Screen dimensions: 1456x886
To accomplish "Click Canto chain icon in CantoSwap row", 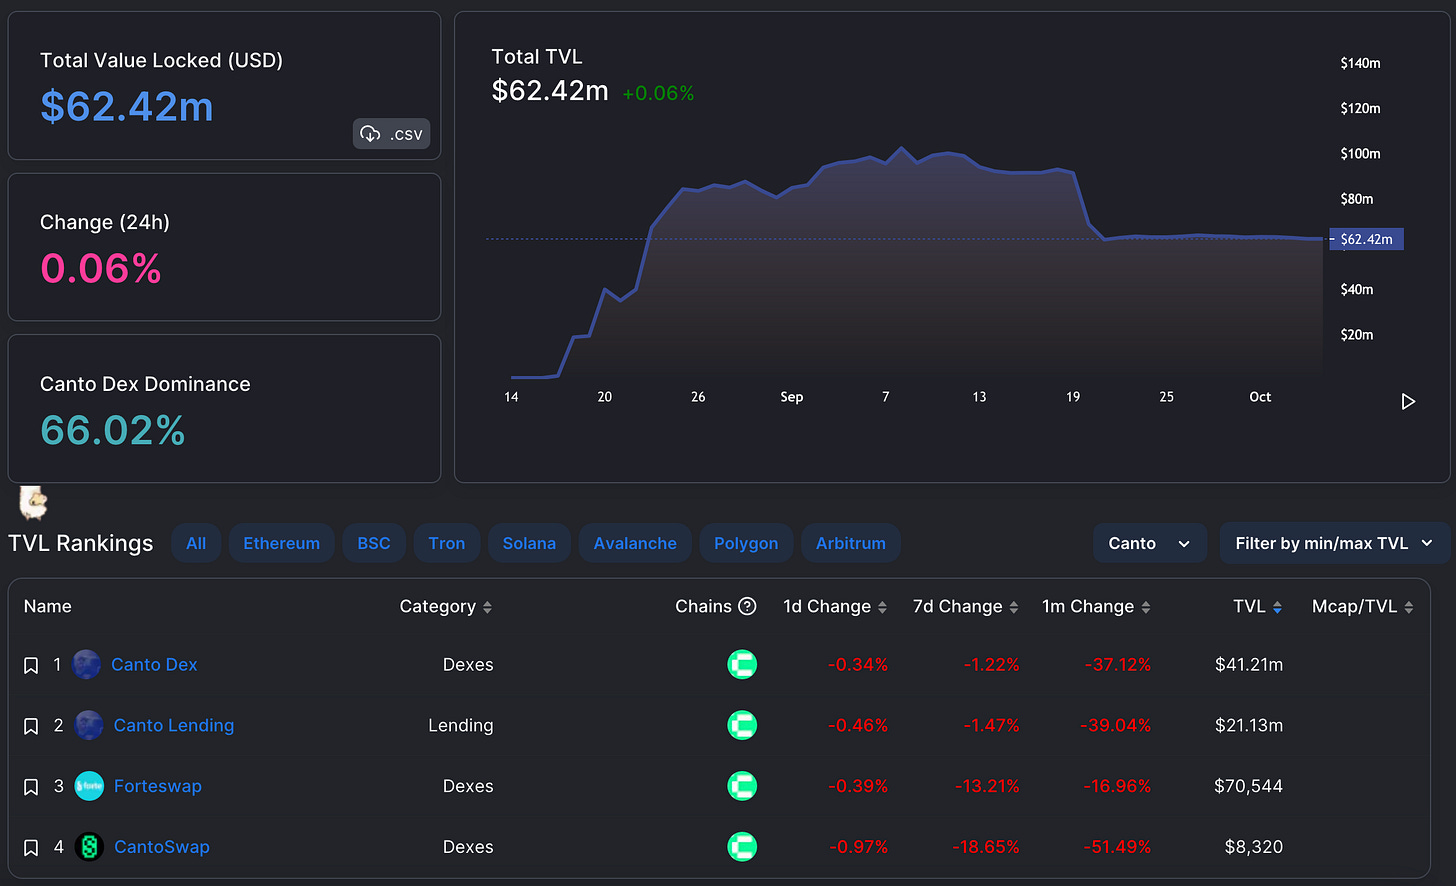I will pos(742,847).
